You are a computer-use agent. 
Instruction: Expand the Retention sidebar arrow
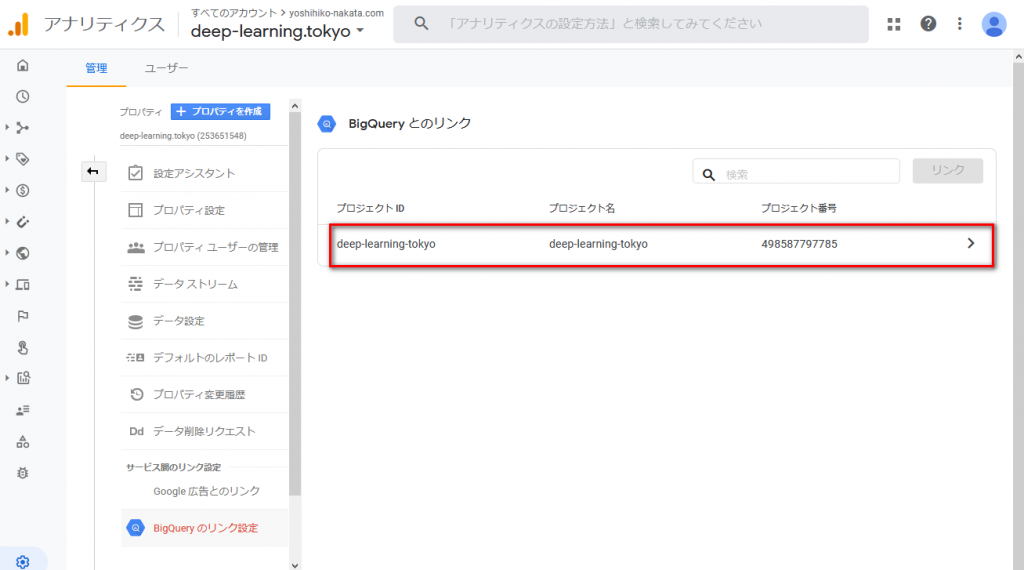pyautogui.click(x=7, y=221)
